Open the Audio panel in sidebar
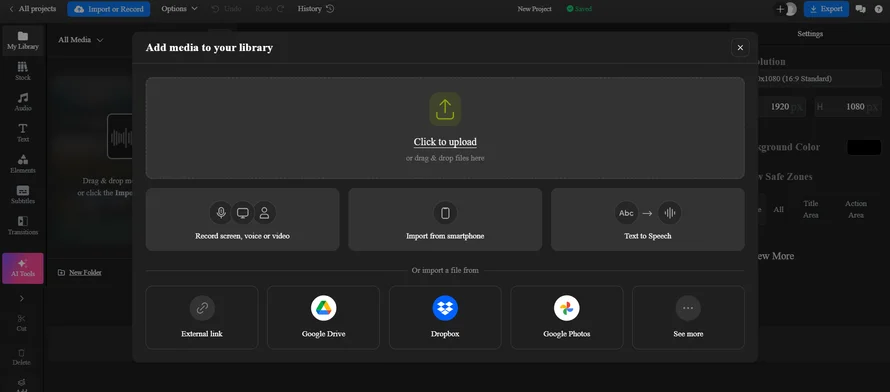890x392 pixels. click(23, 102)
